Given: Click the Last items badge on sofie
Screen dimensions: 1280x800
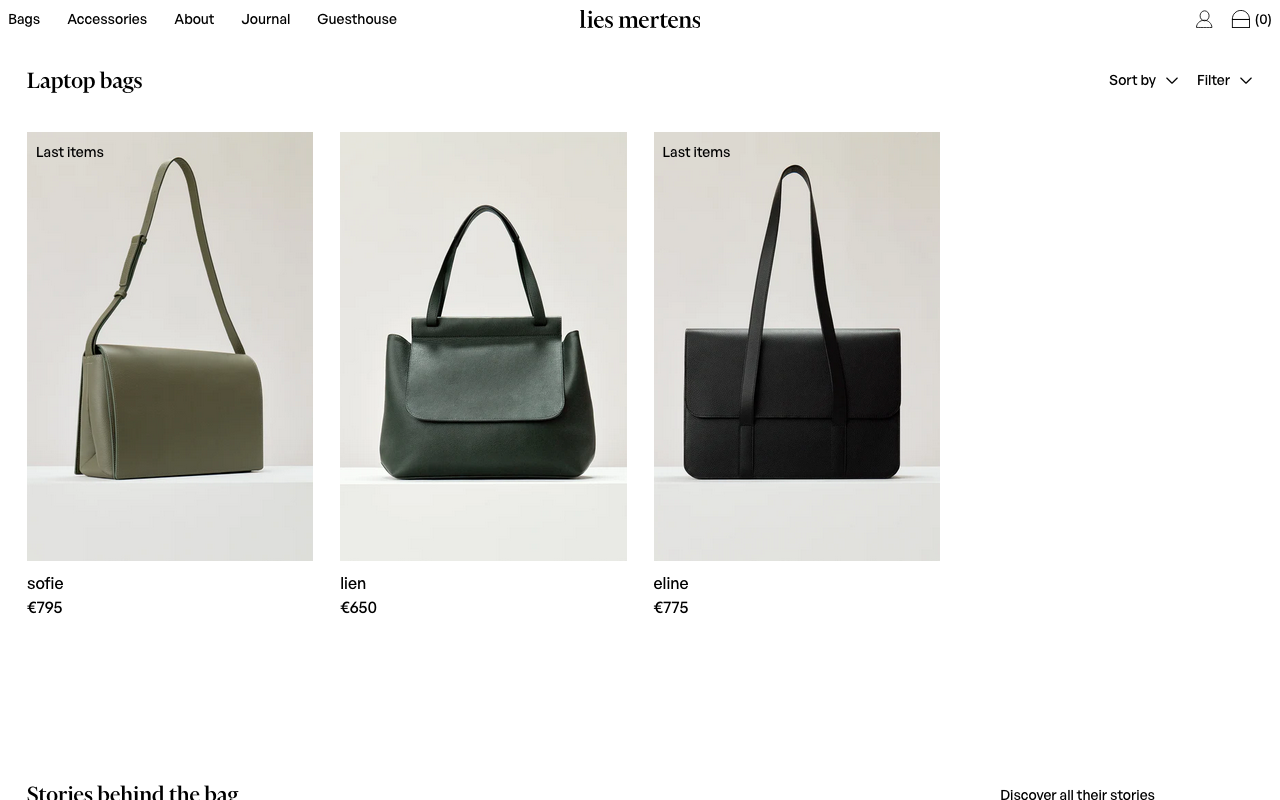Looking at the screenshot, I should [70, 152].
